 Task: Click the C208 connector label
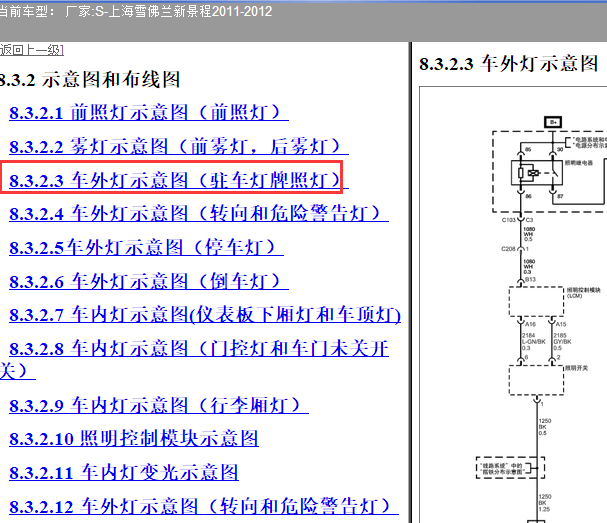click(508, 249)
